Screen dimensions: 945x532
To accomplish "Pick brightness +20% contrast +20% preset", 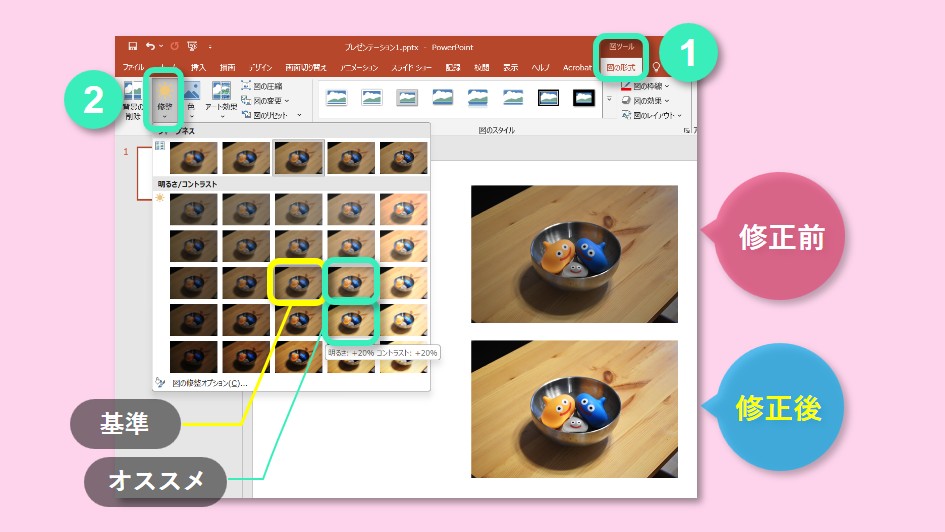I will coord(351,320).
